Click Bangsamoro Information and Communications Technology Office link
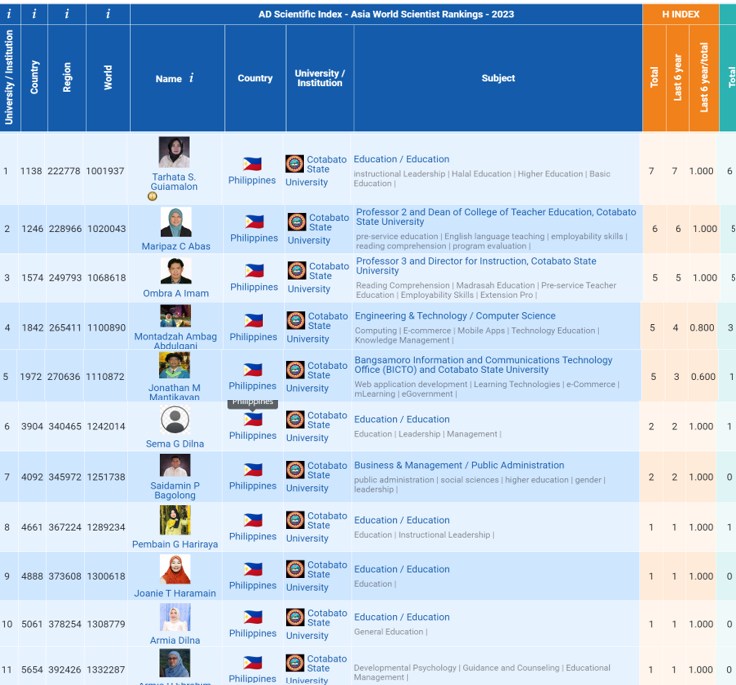 tap(483, 364)
